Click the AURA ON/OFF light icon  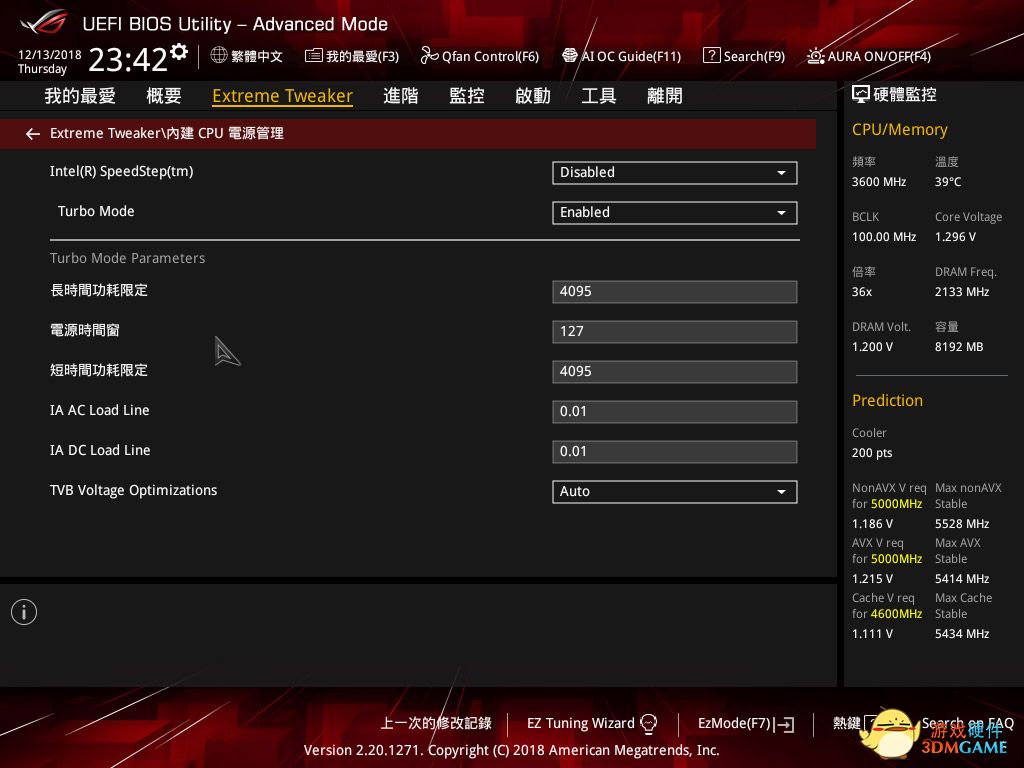point(816,56)
